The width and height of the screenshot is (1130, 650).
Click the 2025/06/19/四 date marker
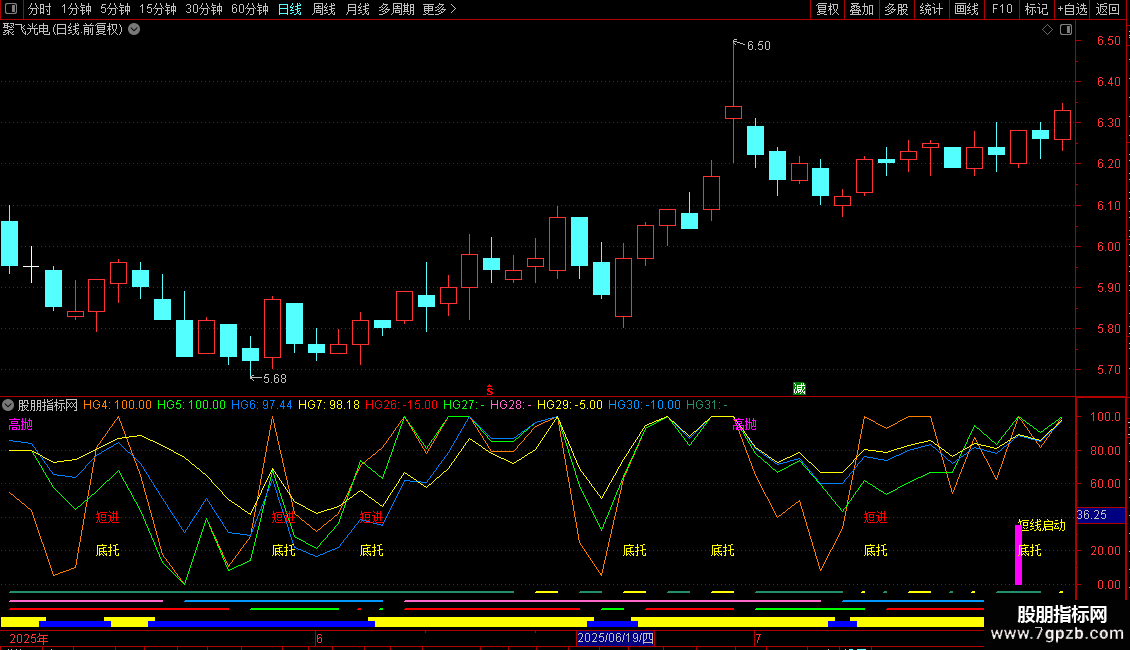pos(615,638)
